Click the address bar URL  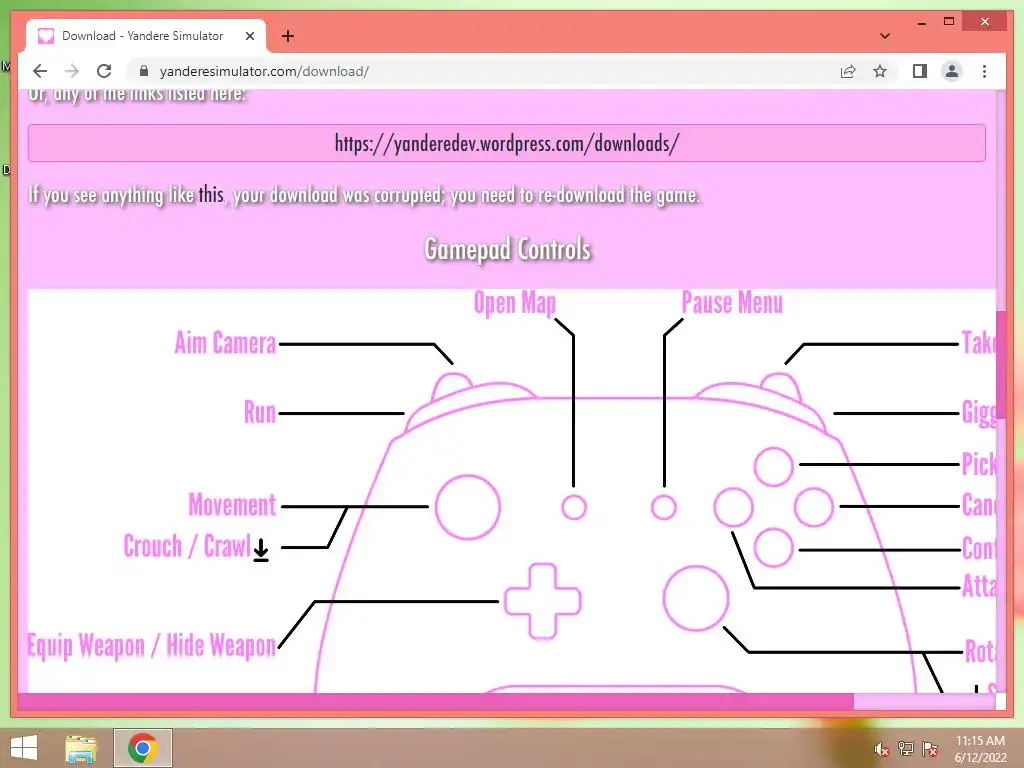pos(264,71)
